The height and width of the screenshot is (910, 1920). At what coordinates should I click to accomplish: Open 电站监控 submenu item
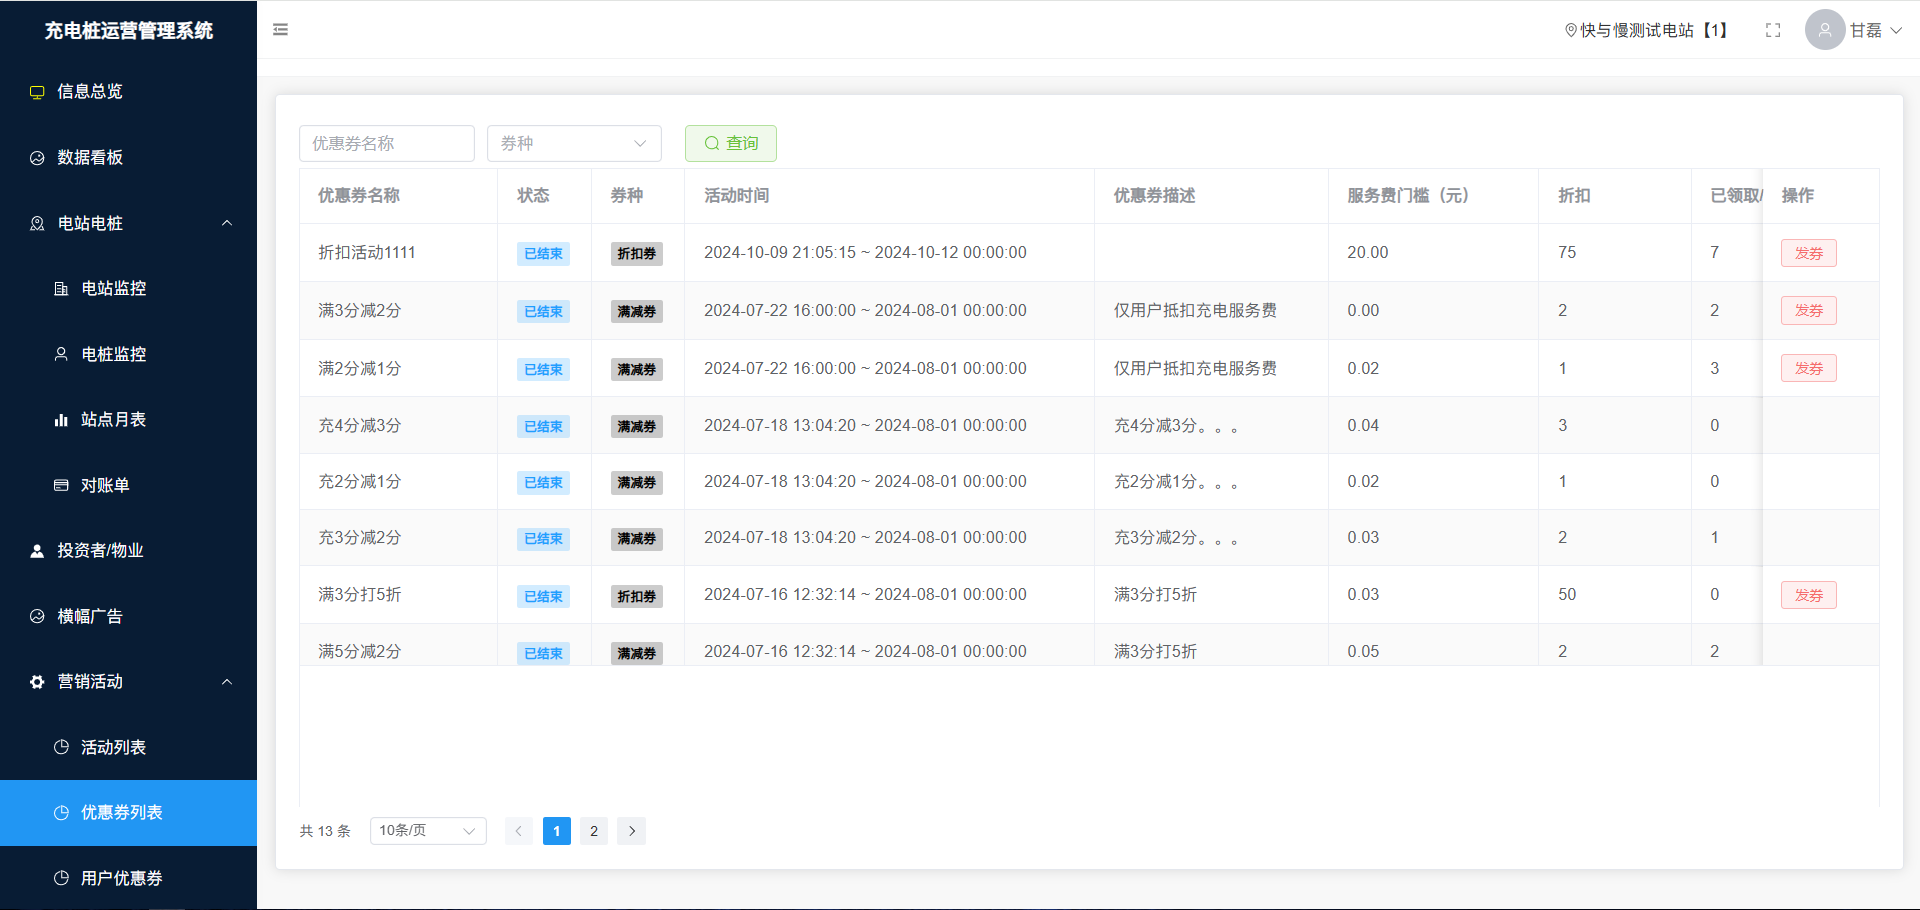(x=128, y=289)
